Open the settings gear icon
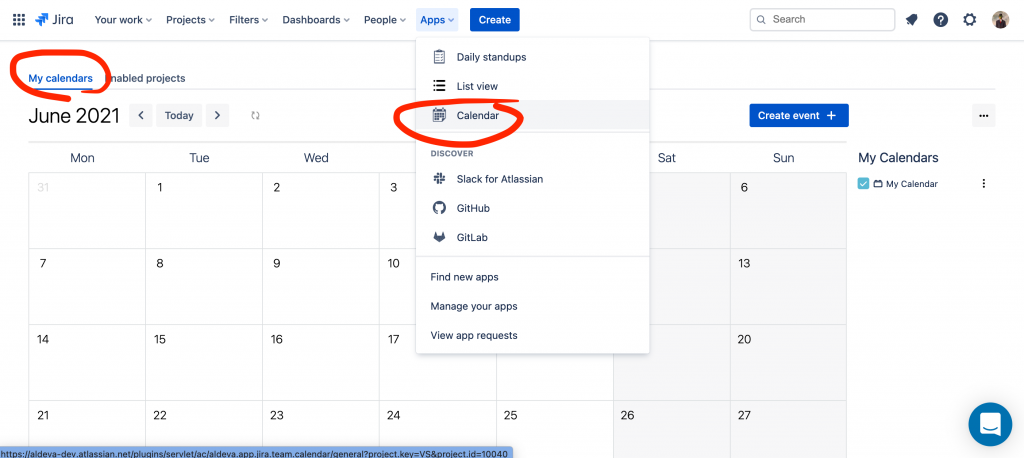1024x458 pixels. (x=970, y=20)
